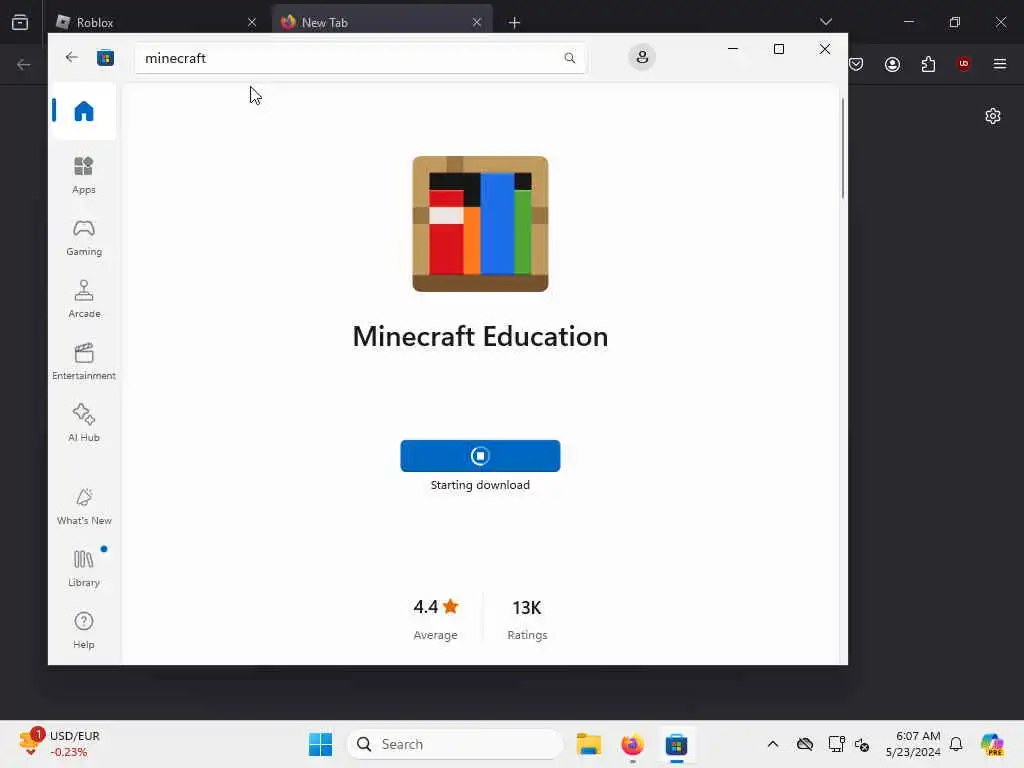The height and width of the screenshot is (768, 1024).
Task: Open a new browser tab with plus
Action: (x=515, y=23)
